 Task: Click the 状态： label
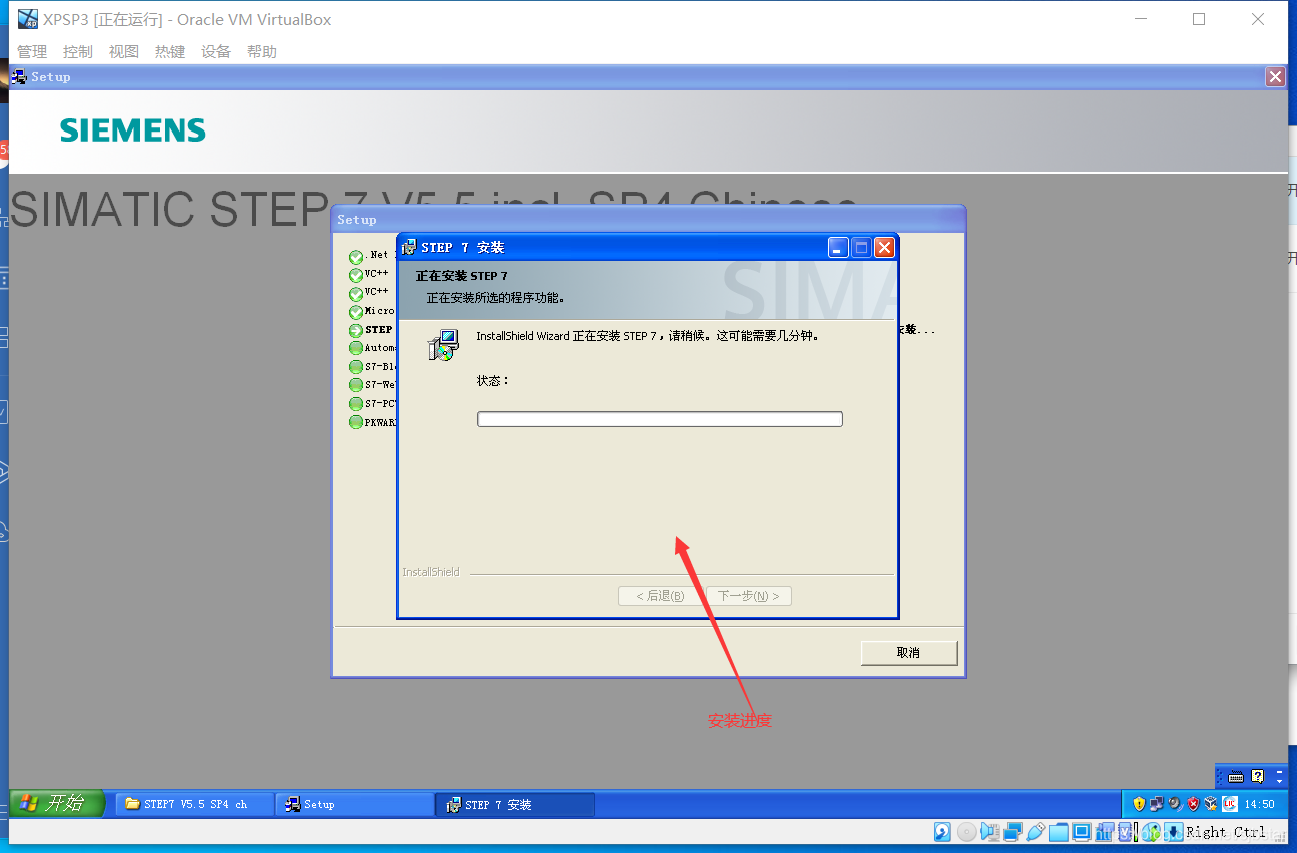tap(493, 381)
